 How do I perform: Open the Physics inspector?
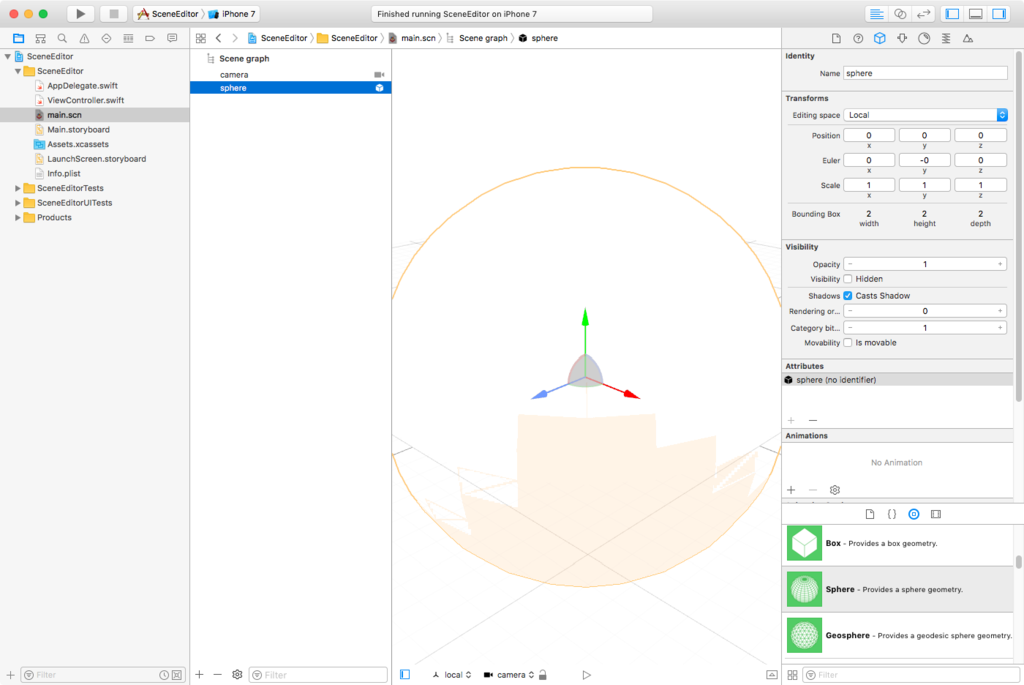946,39
